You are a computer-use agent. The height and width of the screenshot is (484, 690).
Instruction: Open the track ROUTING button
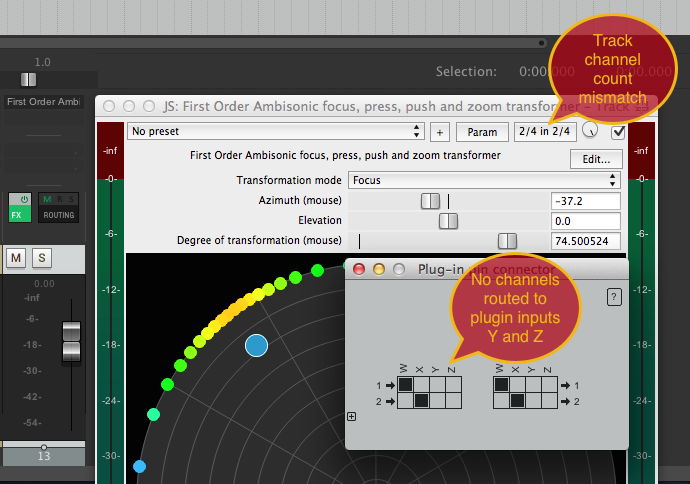(59, 215)
